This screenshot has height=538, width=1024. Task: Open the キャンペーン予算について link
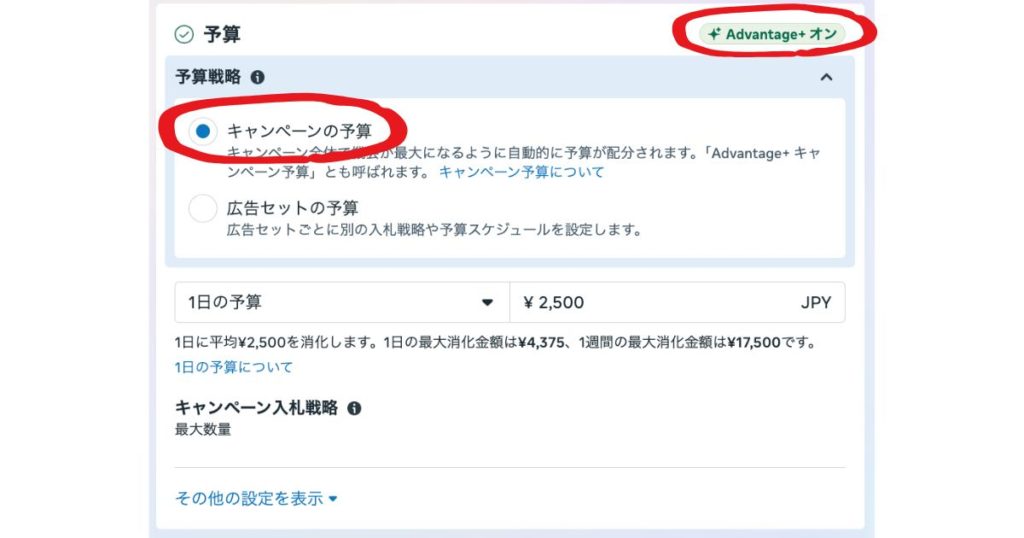521,172
